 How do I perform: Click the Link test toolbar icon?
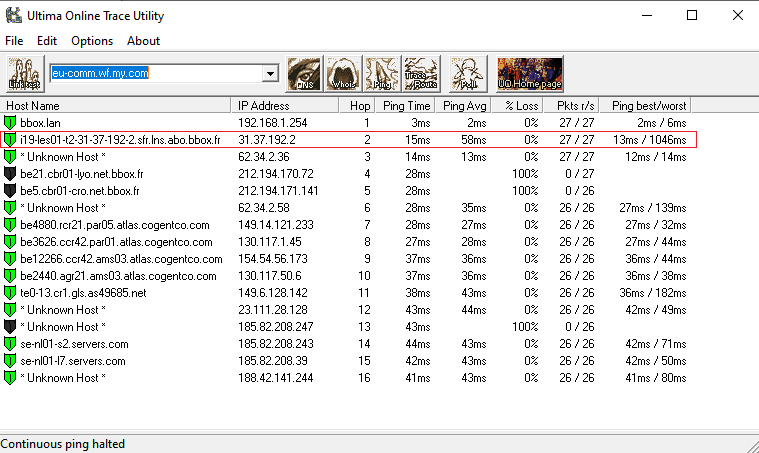(25, 74)
